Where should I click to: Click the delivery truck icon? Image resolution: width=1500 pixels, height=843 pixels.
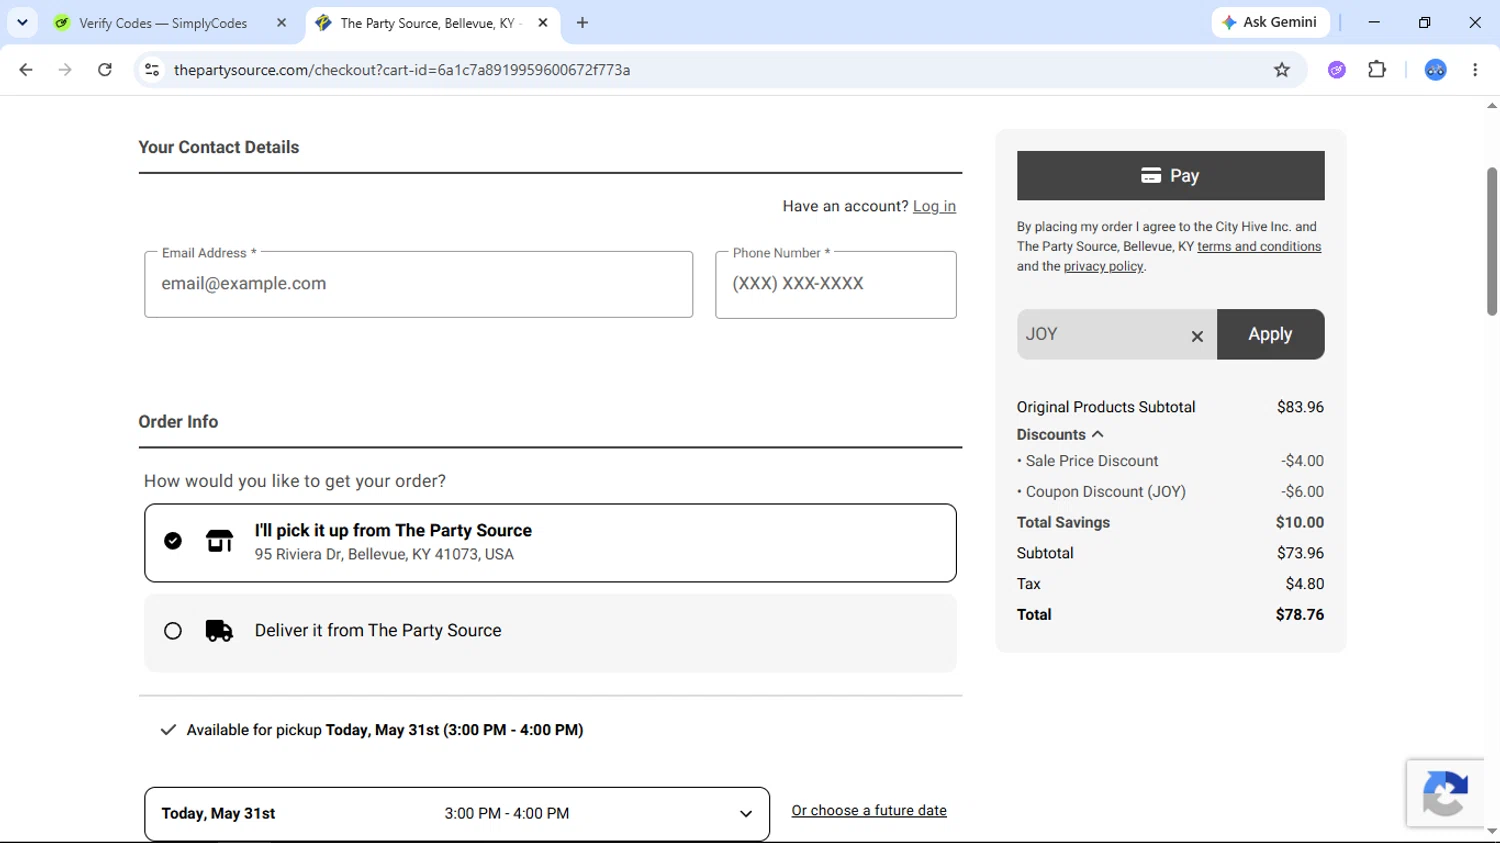(x=219, y=631)
